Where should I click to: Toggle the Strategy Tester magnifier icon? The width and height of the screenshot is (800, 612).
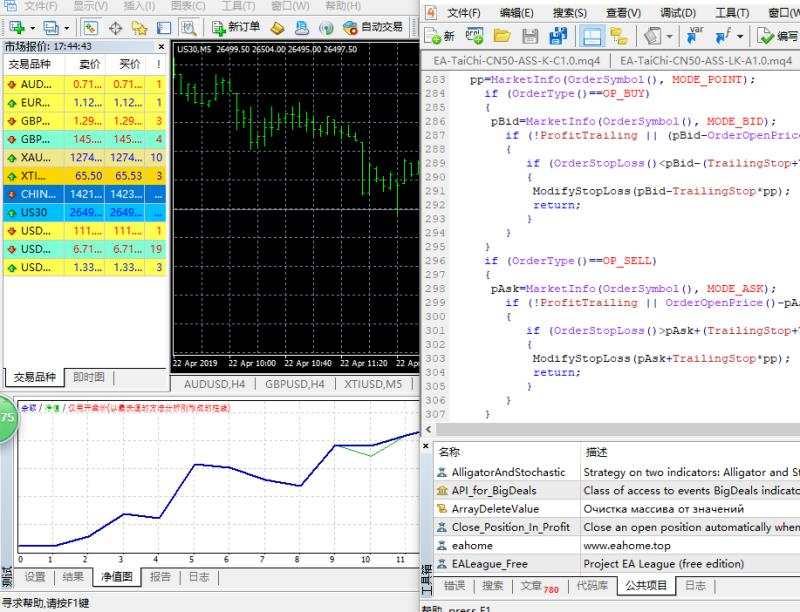pos(189,27)
